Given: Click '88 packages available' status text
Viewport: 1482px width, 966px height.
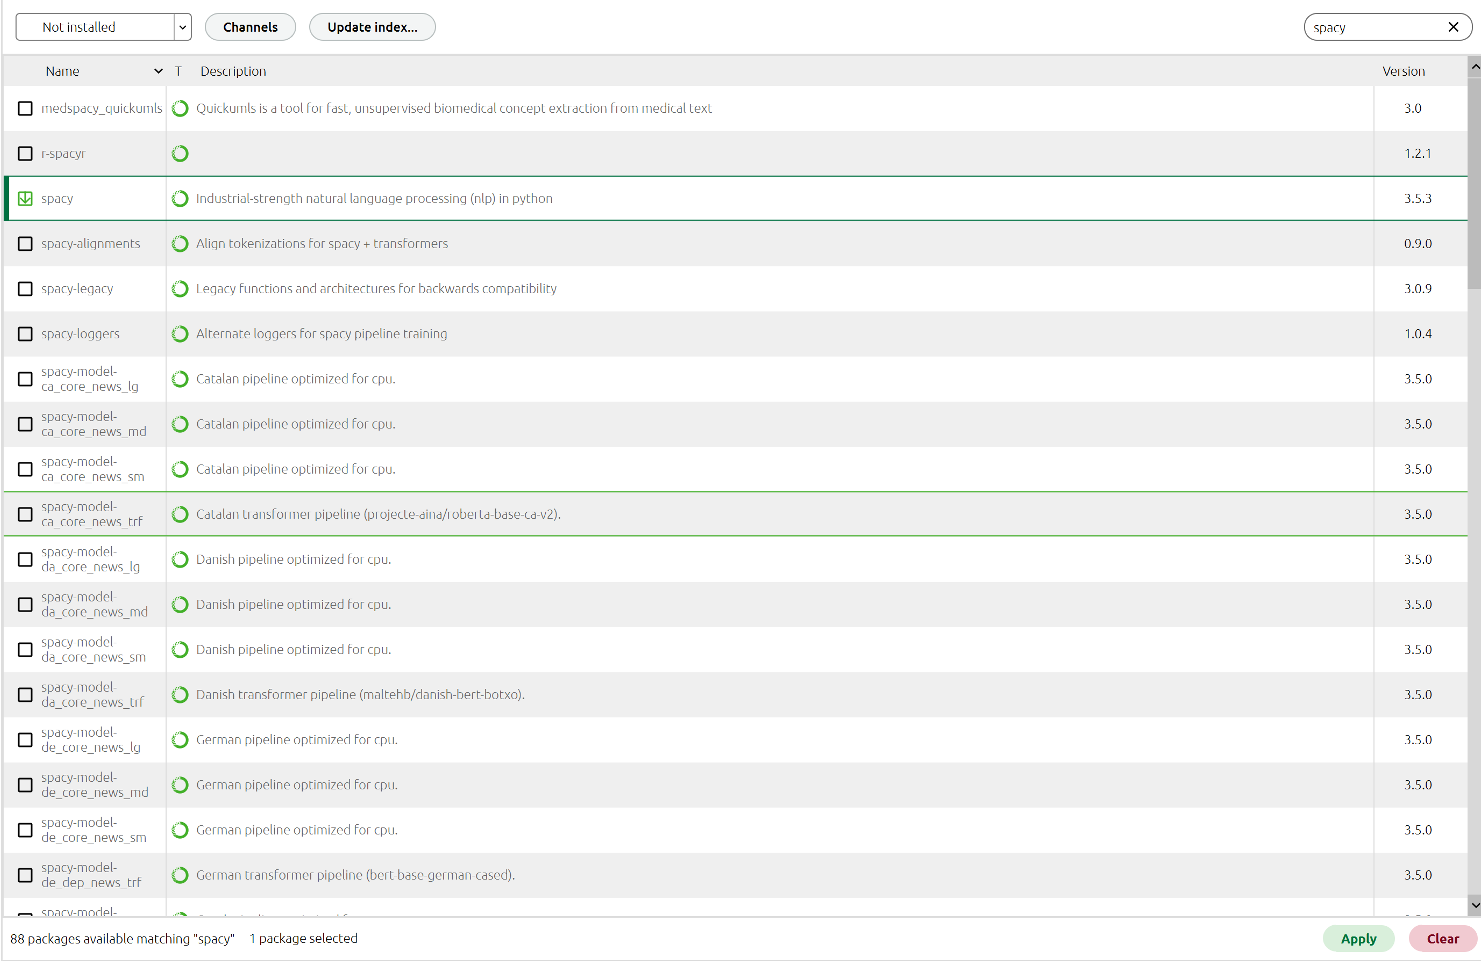Looking at the screenshot, I should [122, 939].
